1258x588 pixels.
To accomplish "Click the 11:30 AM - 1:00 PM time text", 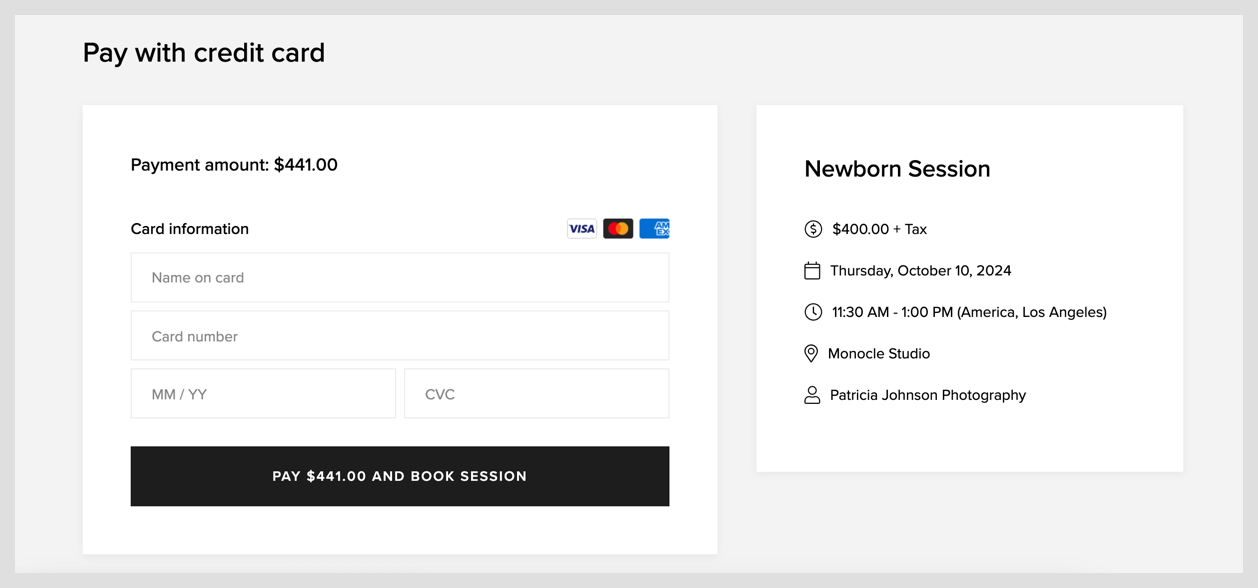I will 967,311.
